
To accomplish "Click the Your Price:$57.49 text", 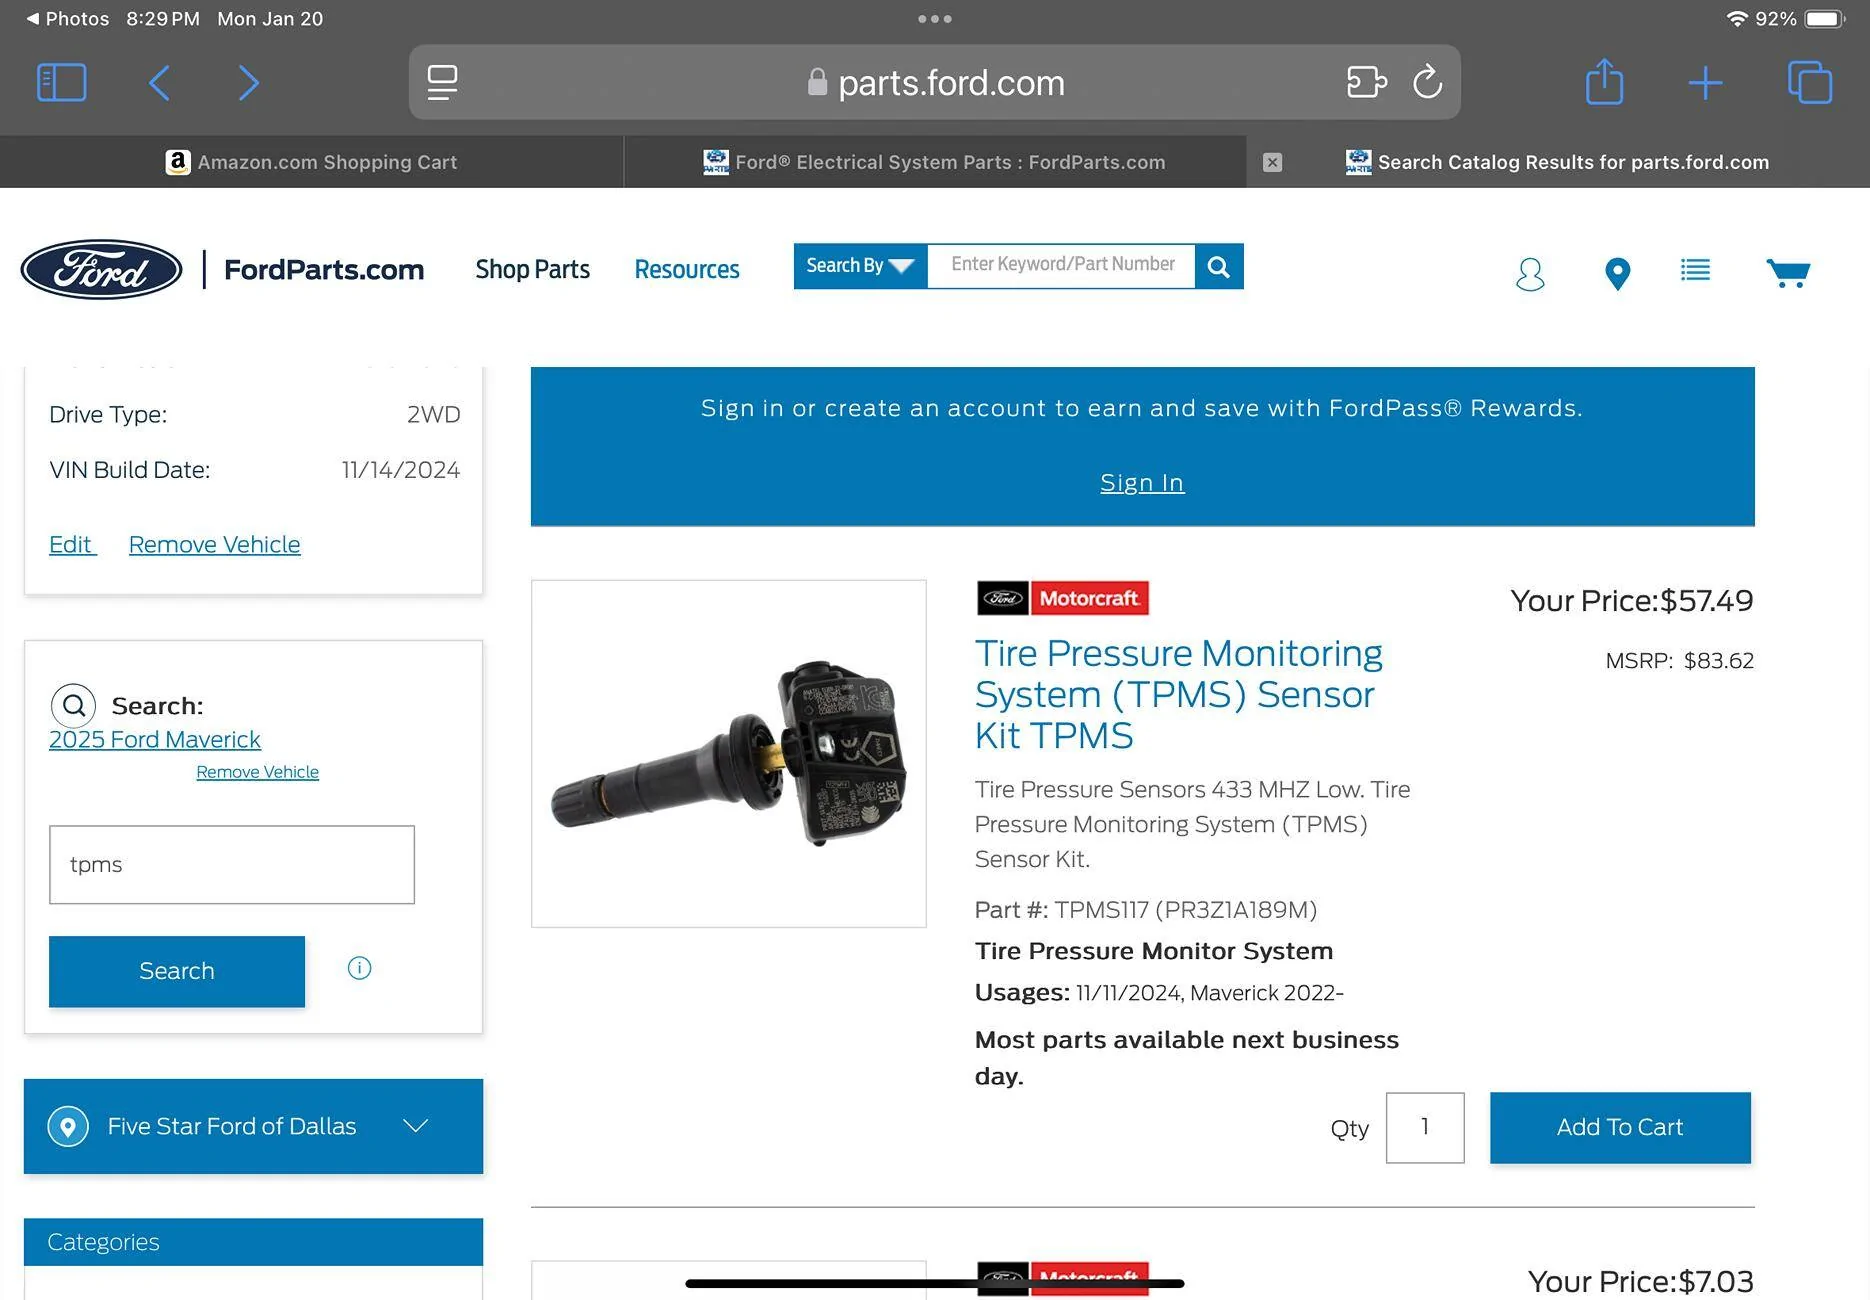I will click(1632, 601).
